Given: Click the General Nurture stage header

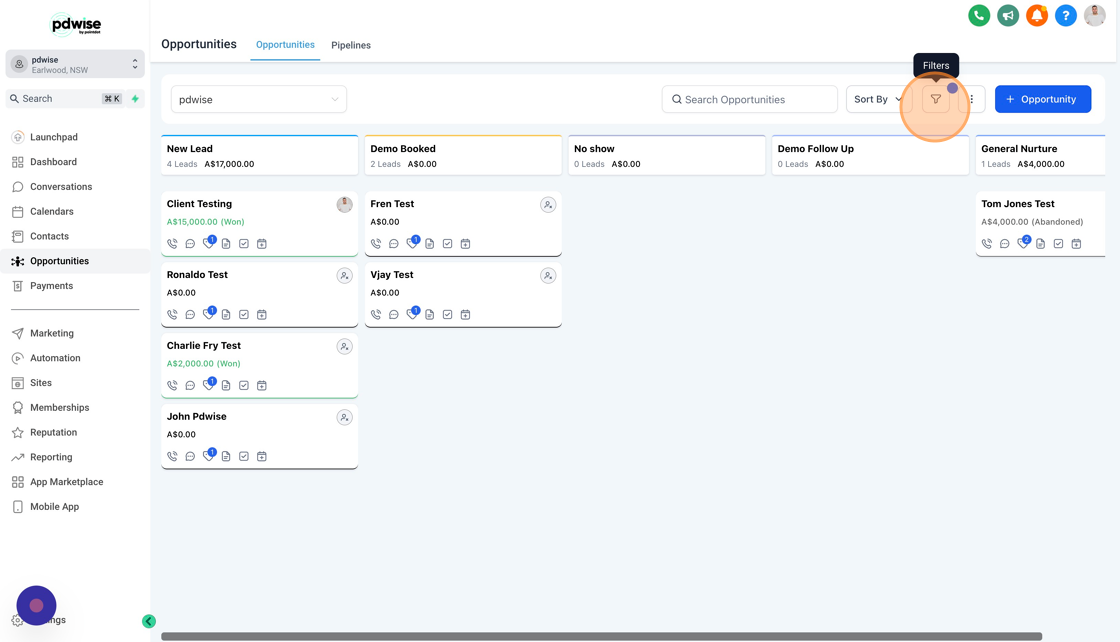Looking at the screenshot, I should pyautogui.click(x=1040, y=155).
